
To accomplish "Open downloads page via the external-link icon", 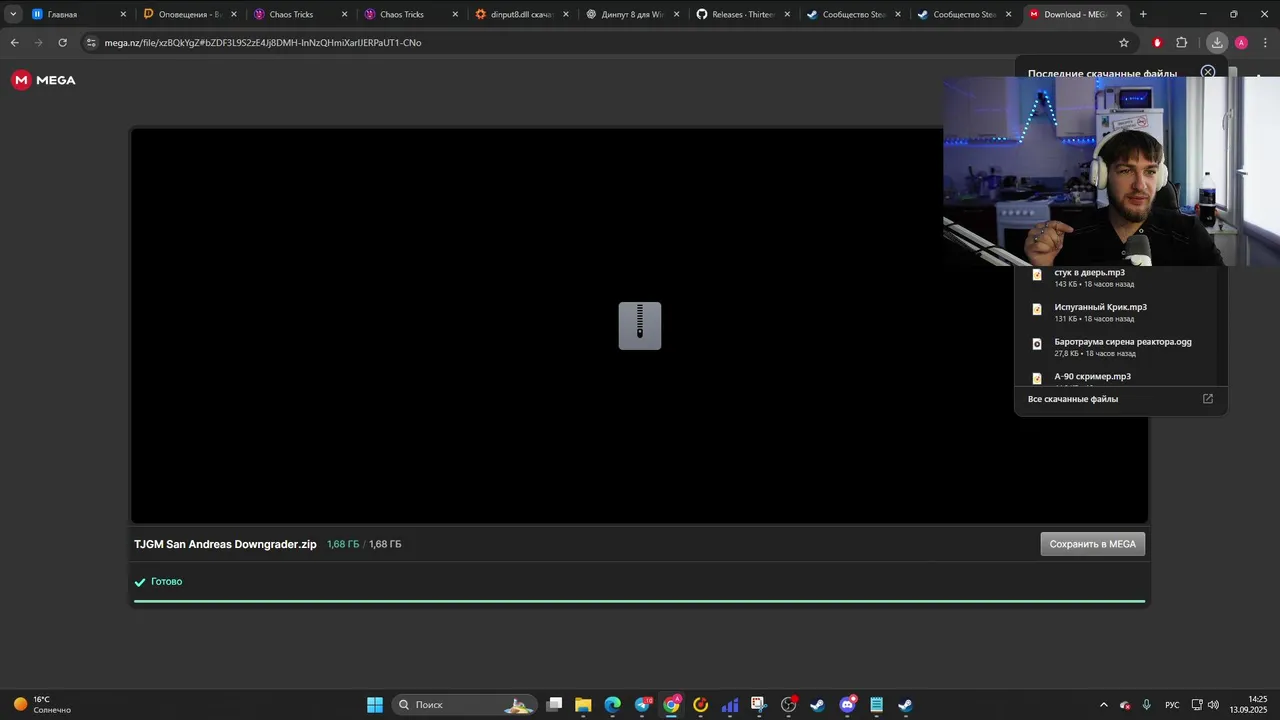I will point(1207,398).
